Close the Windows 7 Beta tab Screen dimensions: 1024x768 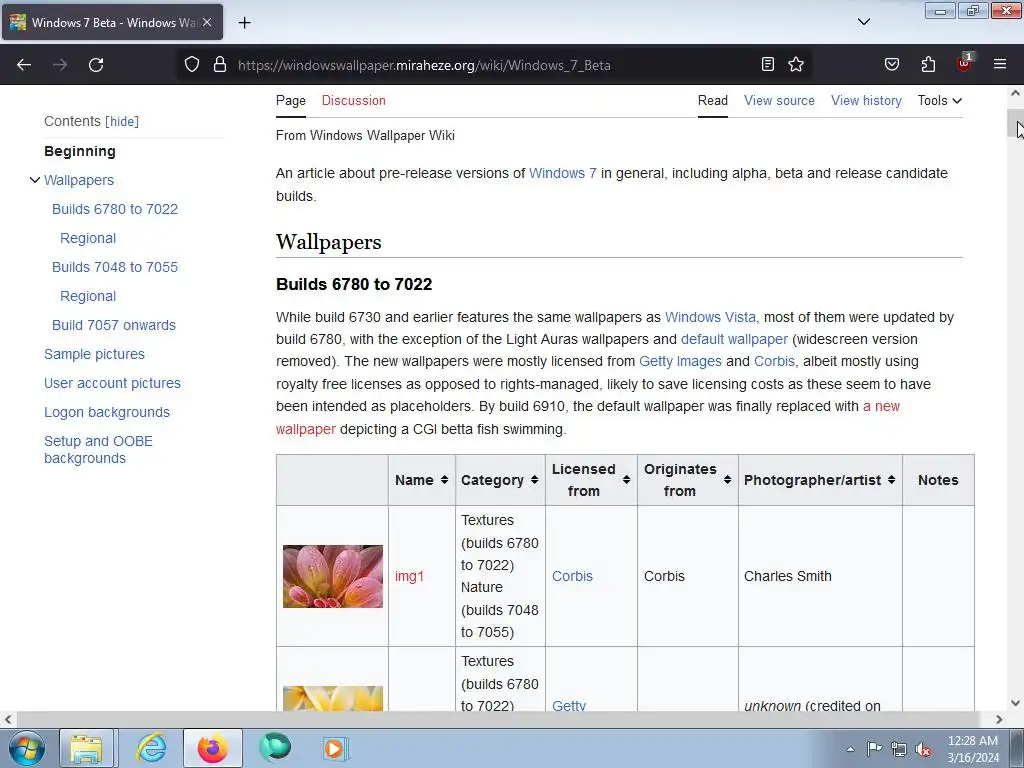point(207,22)
